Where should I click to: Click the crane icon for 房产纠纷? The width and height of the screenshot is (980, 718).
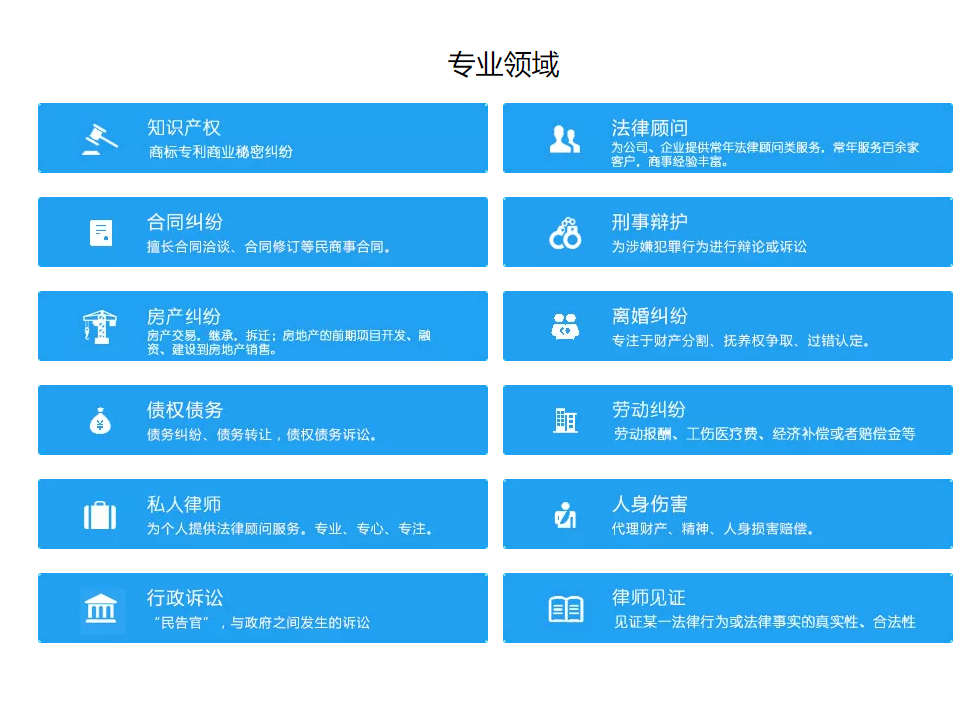pyautogui.click(x=100, y=327)
